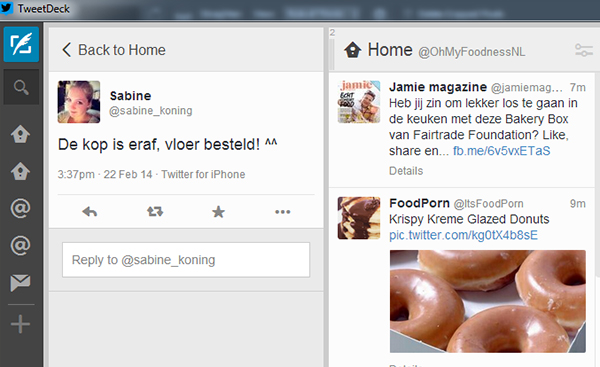Viewport: 600px width, 367px height.
Task: Open the new tweet compose button
Action: pyautogui.click(x=21, y=44)
